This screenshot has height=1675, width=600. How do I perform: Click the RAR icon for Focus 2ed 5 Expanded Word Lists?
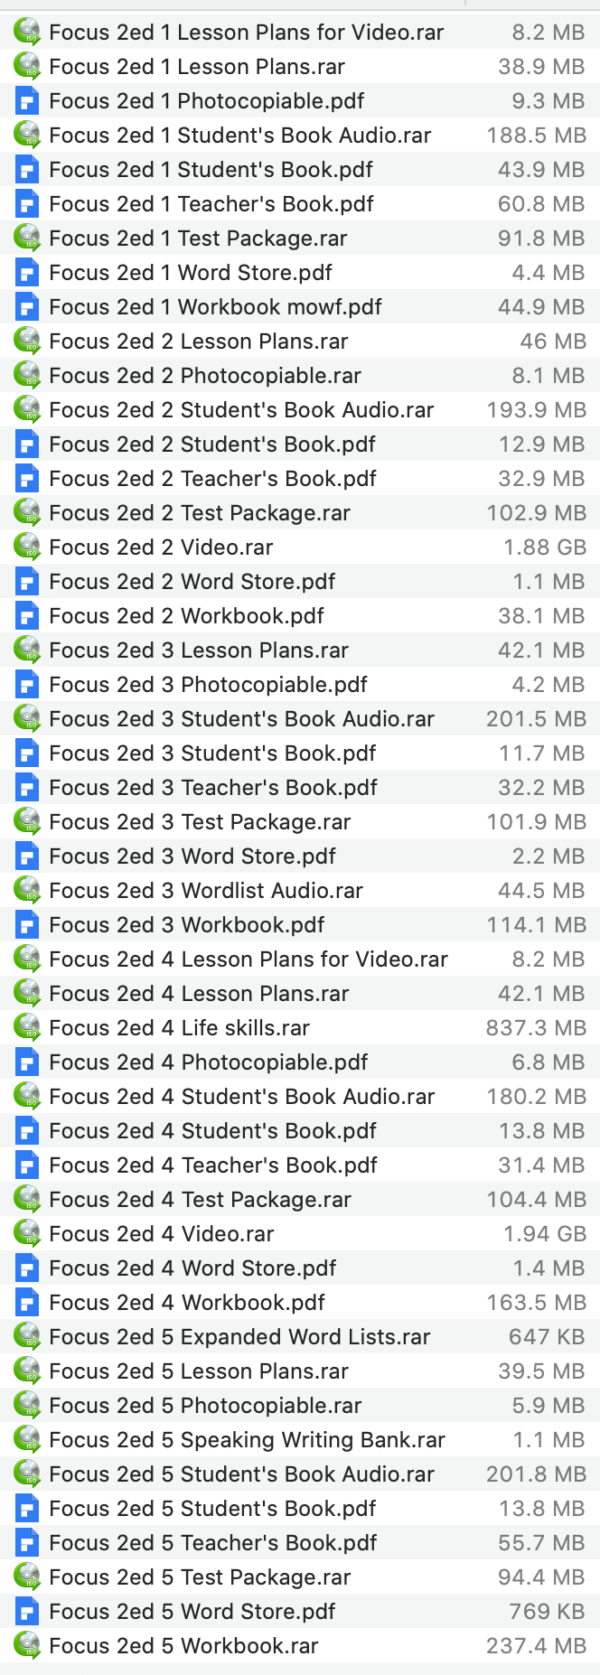pyautogui.click(x=27, y=1336)
